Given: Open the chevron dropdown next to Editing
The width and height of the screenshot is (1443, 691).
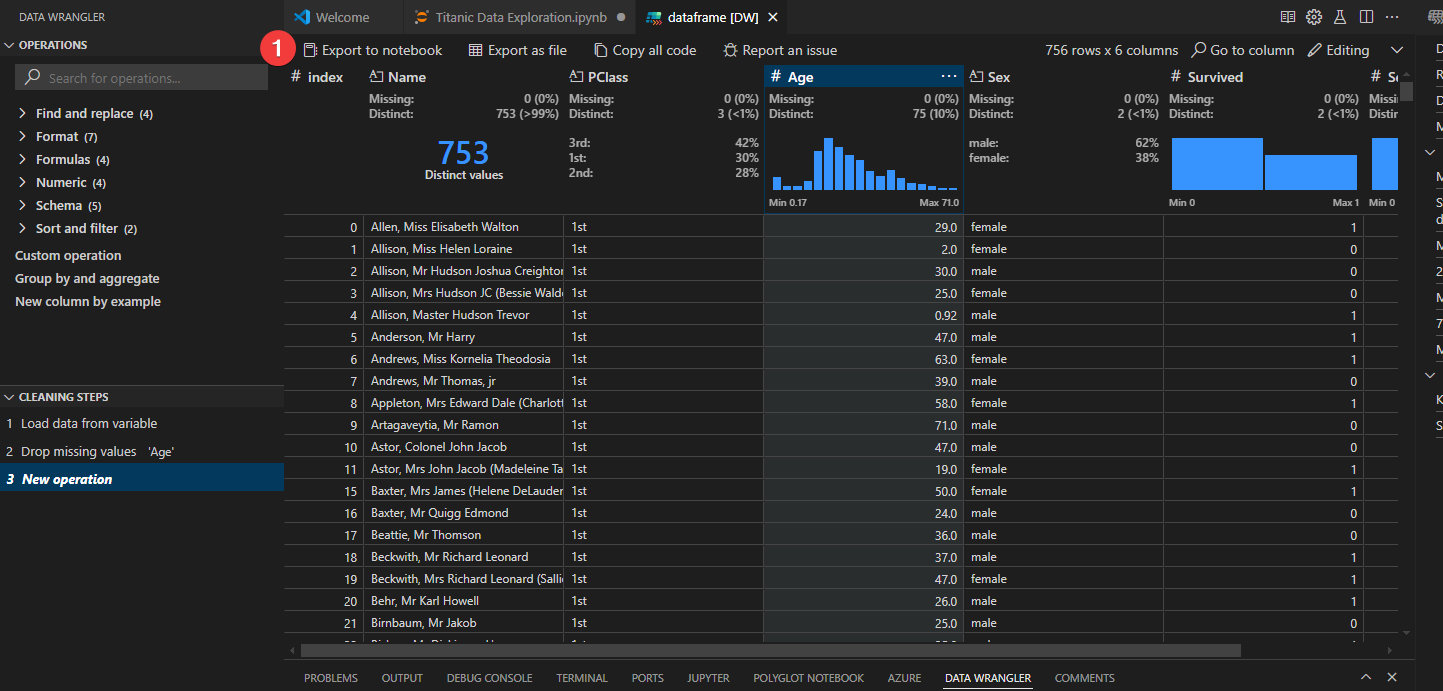Looking at the screenshot, I should pos(1396,49).
